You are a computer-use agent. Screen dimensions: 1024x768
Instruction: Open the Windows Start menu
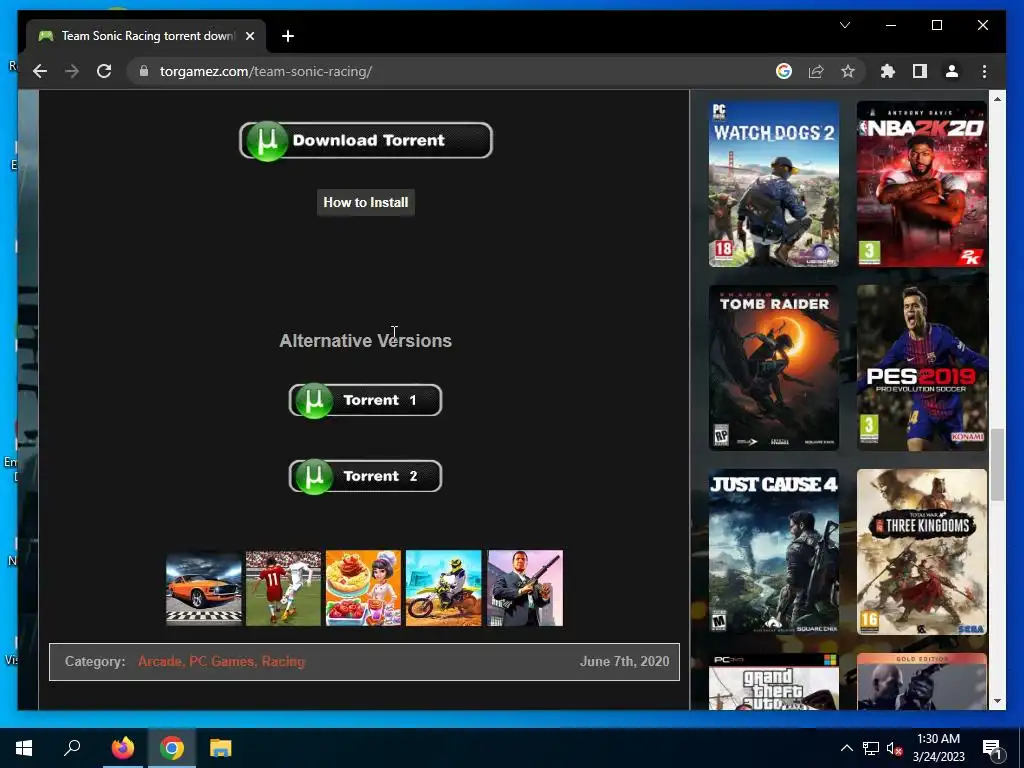pos(24,748)
